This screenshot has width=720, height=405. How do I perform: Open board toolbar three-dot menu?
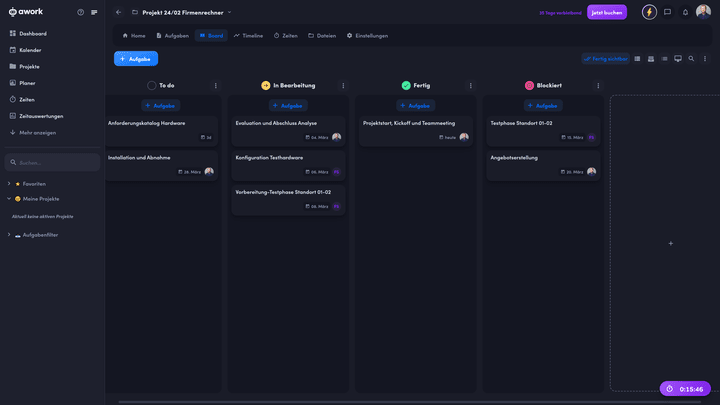coord(705,59)
